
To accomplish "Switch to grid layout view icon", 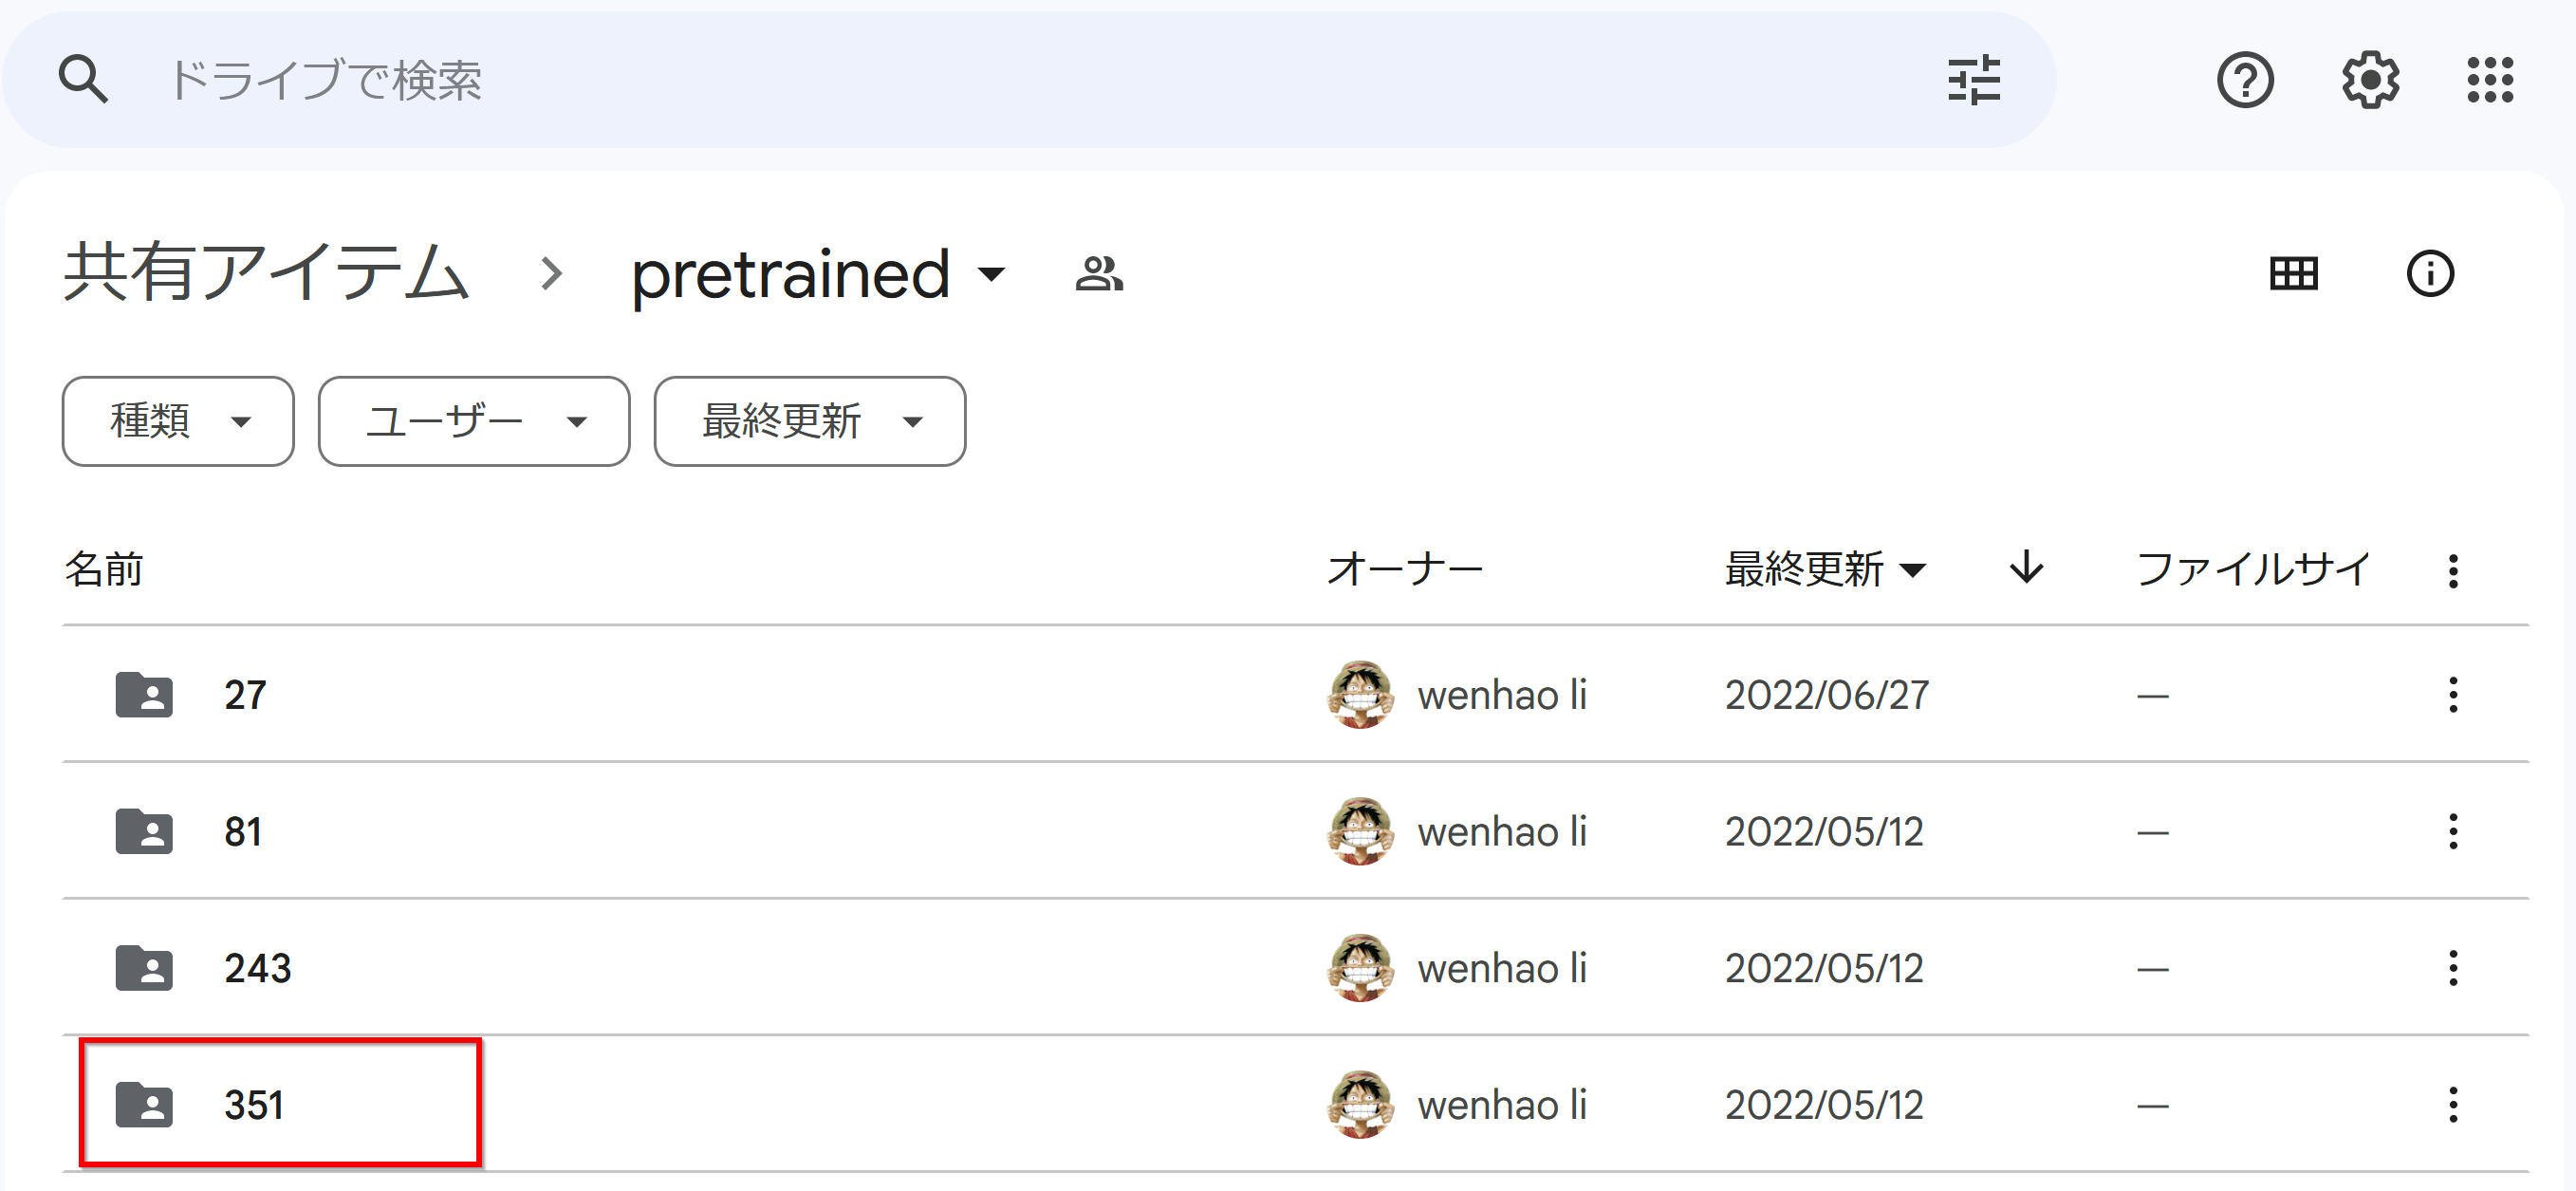I will (2294, 273).
